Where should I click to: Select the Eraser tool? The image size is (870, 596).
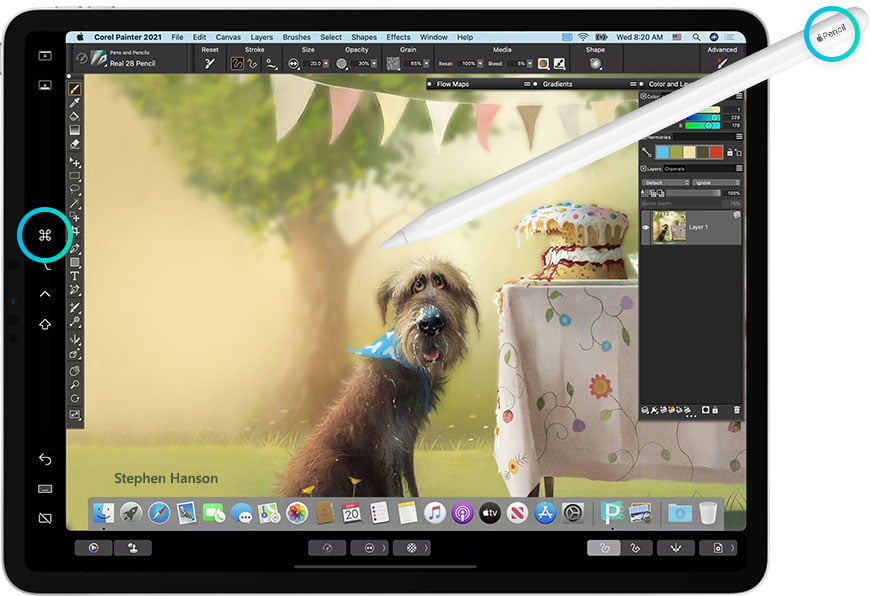coord(75,144)
